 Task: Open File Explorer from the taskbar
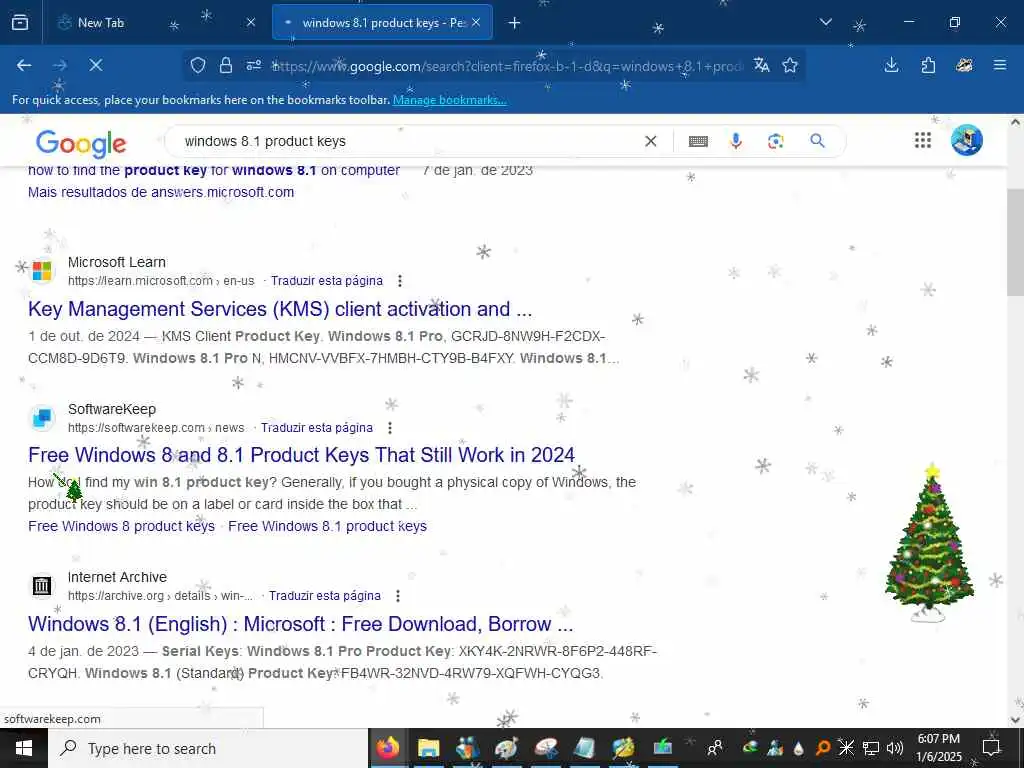click(x=428, y=748)
